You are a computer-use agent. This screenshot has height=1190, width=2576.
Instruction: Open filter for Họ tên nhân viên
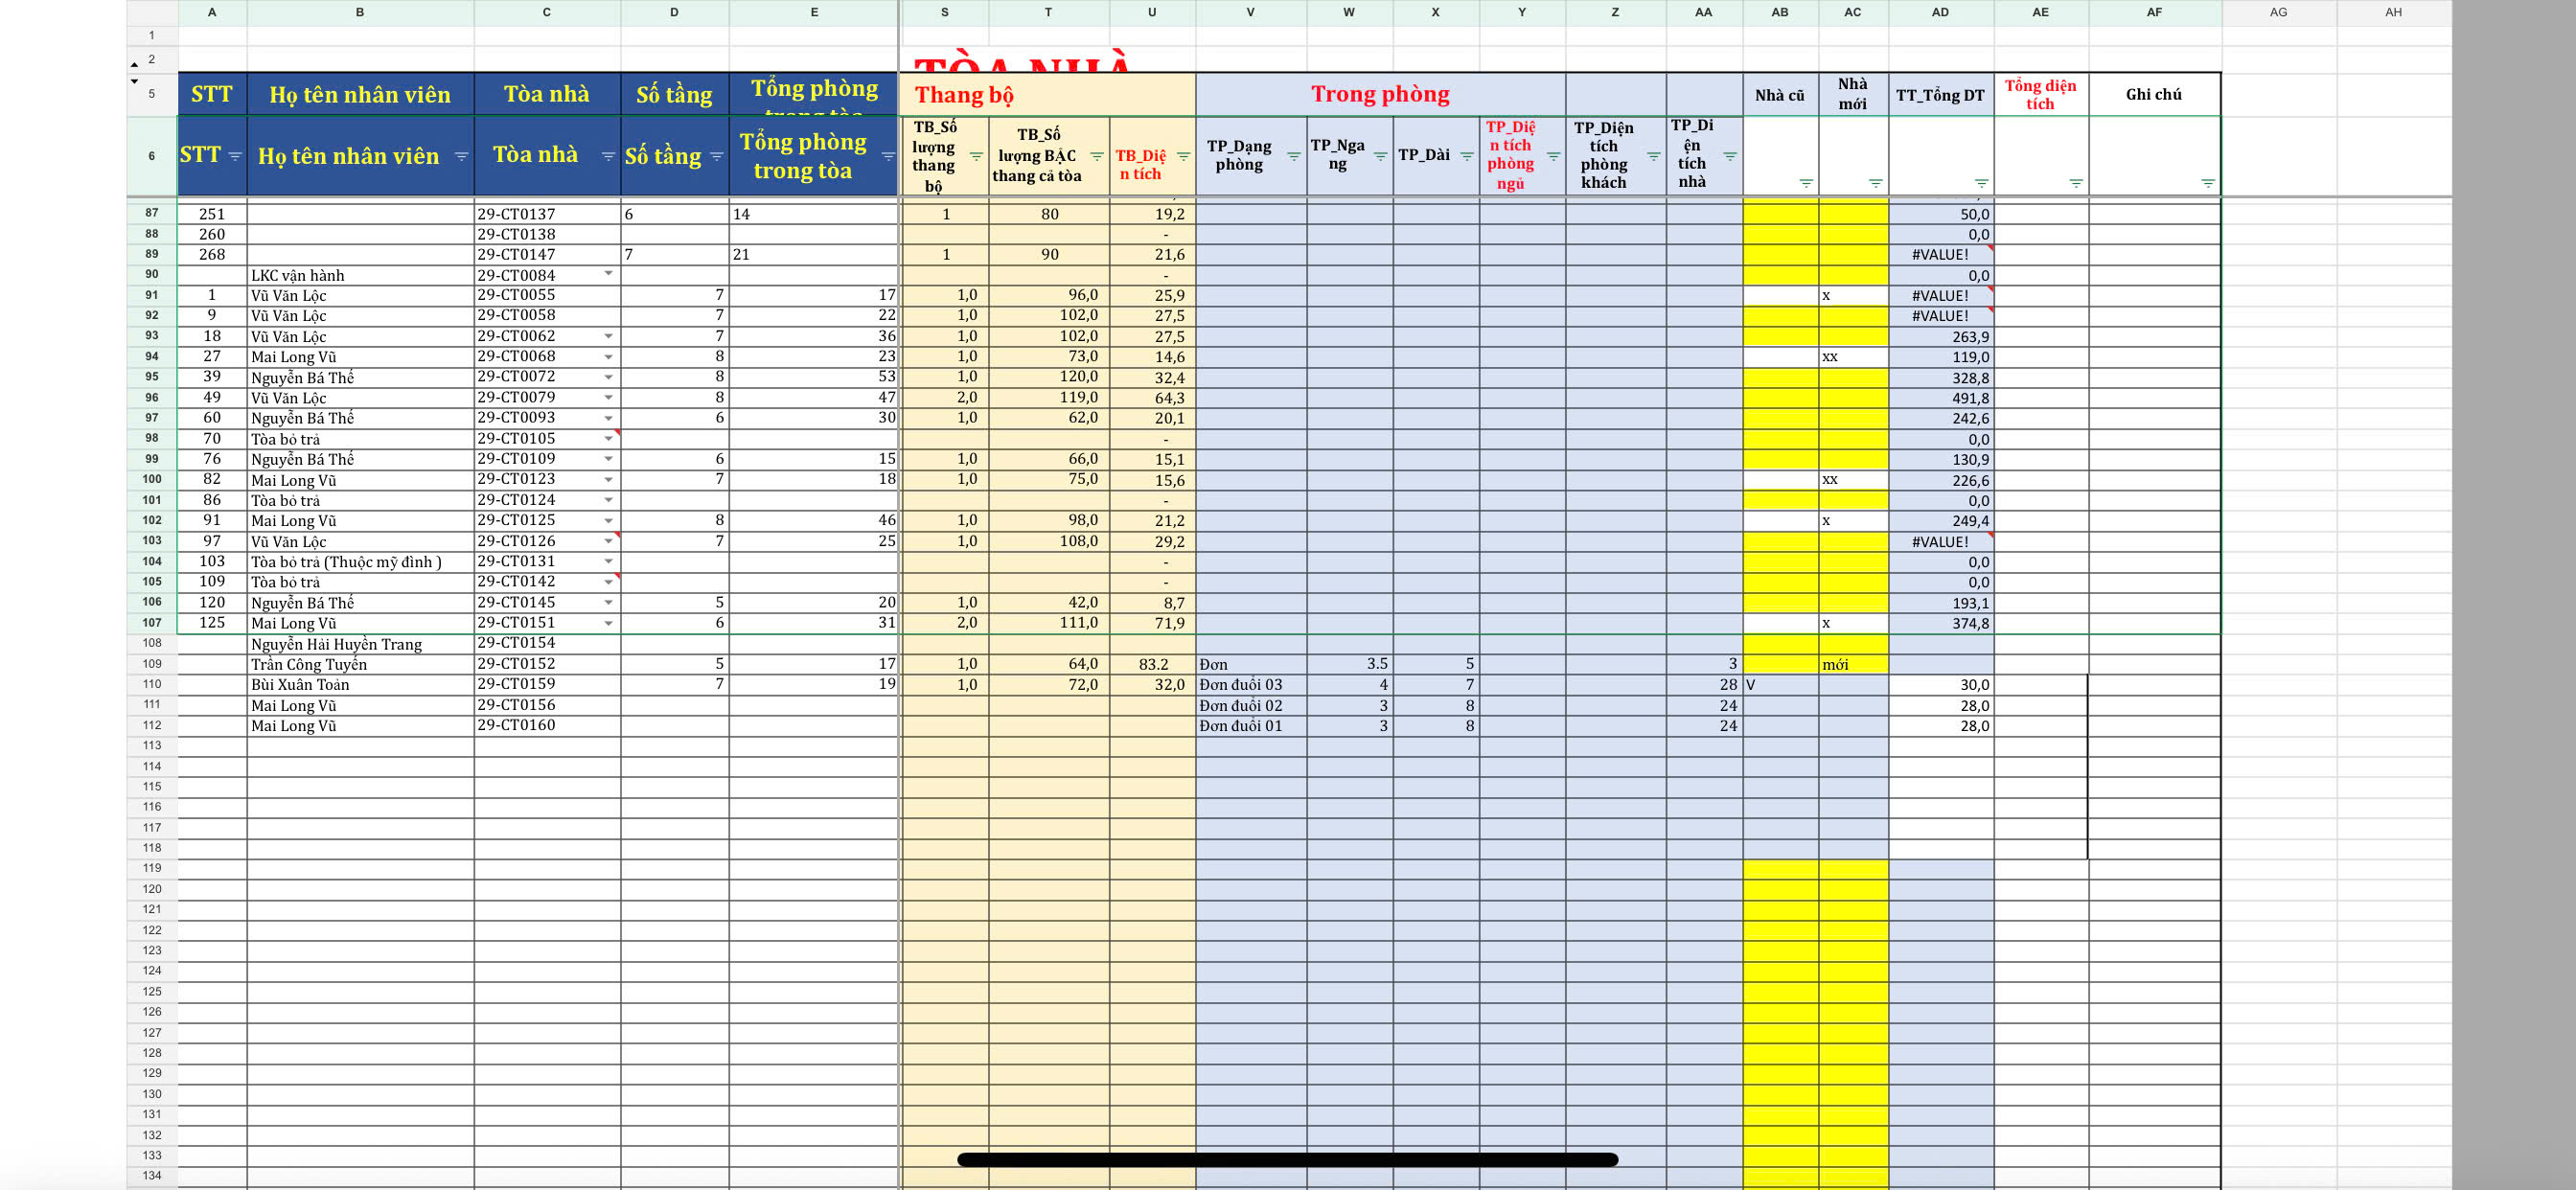[461, 156]
